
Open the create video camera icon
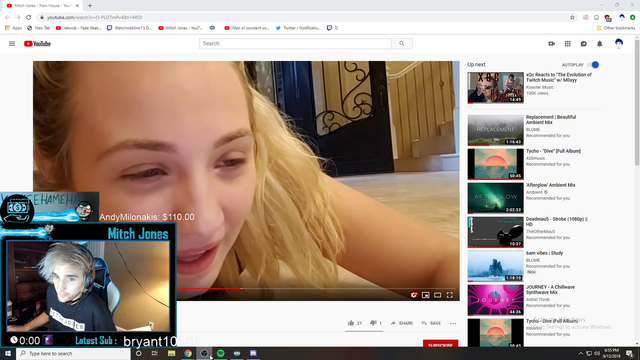click(x=551, y=44)
